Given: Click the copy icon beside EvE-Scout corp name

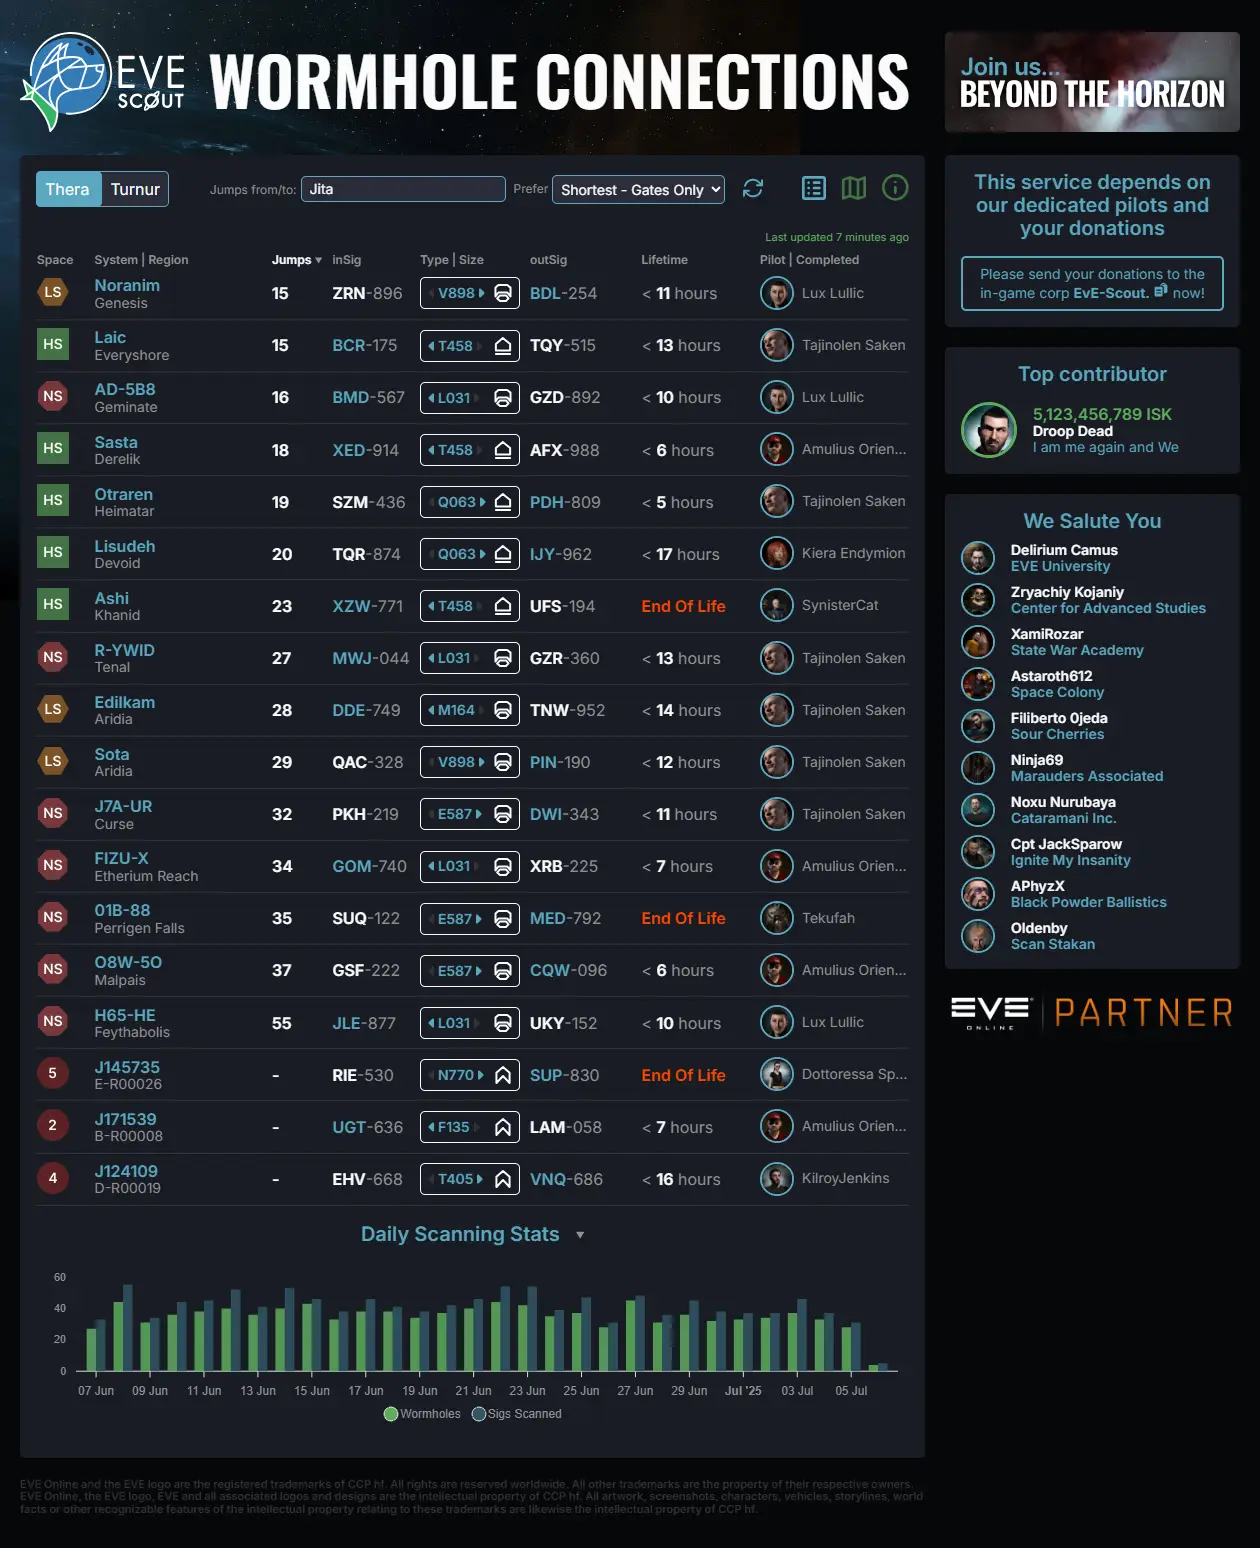Looking at the screenshot, I should (1161, 291).
